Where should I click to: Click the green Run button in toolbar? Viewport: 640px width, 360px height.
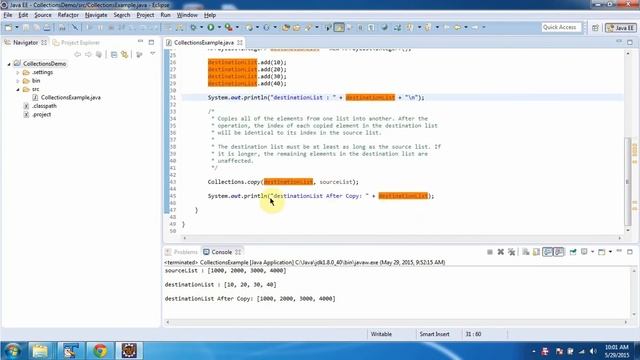pyautogui.click(x=211, y=27)
